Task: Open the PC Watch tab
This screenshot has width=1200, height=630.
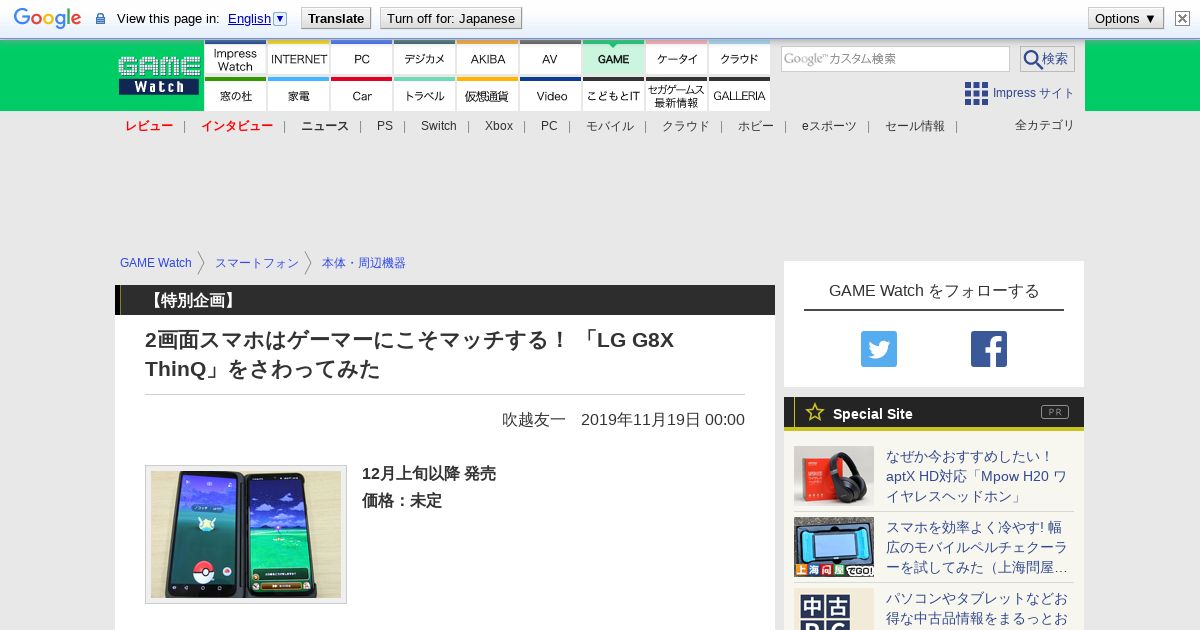Action: pos(361,59)
